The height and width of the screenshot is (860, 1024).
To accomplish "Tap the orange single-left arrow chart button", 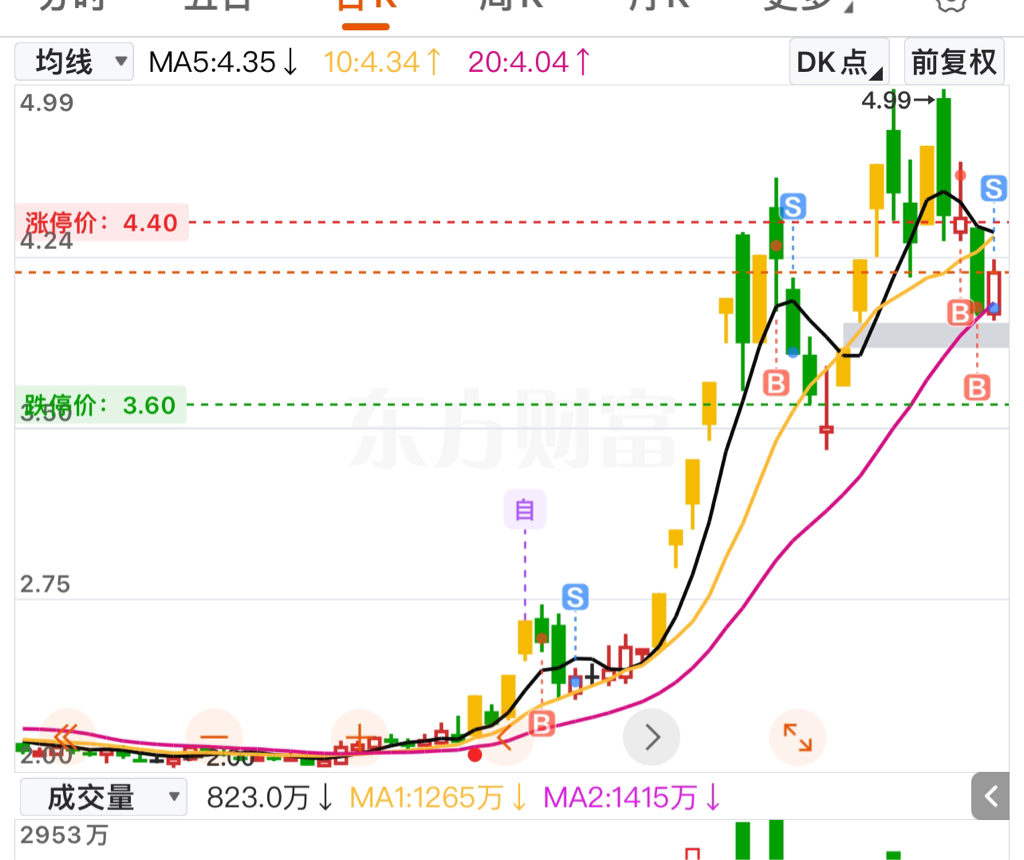I will point(505,737).
